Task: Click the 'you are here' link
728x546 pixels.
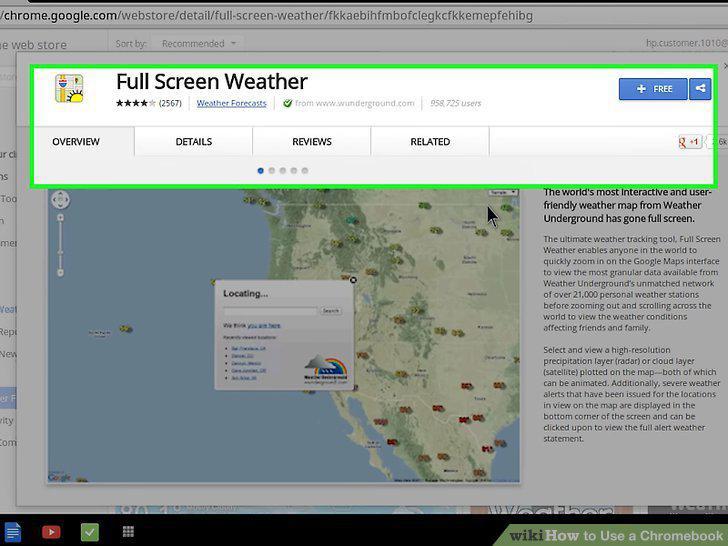Action: pos(264,325)
